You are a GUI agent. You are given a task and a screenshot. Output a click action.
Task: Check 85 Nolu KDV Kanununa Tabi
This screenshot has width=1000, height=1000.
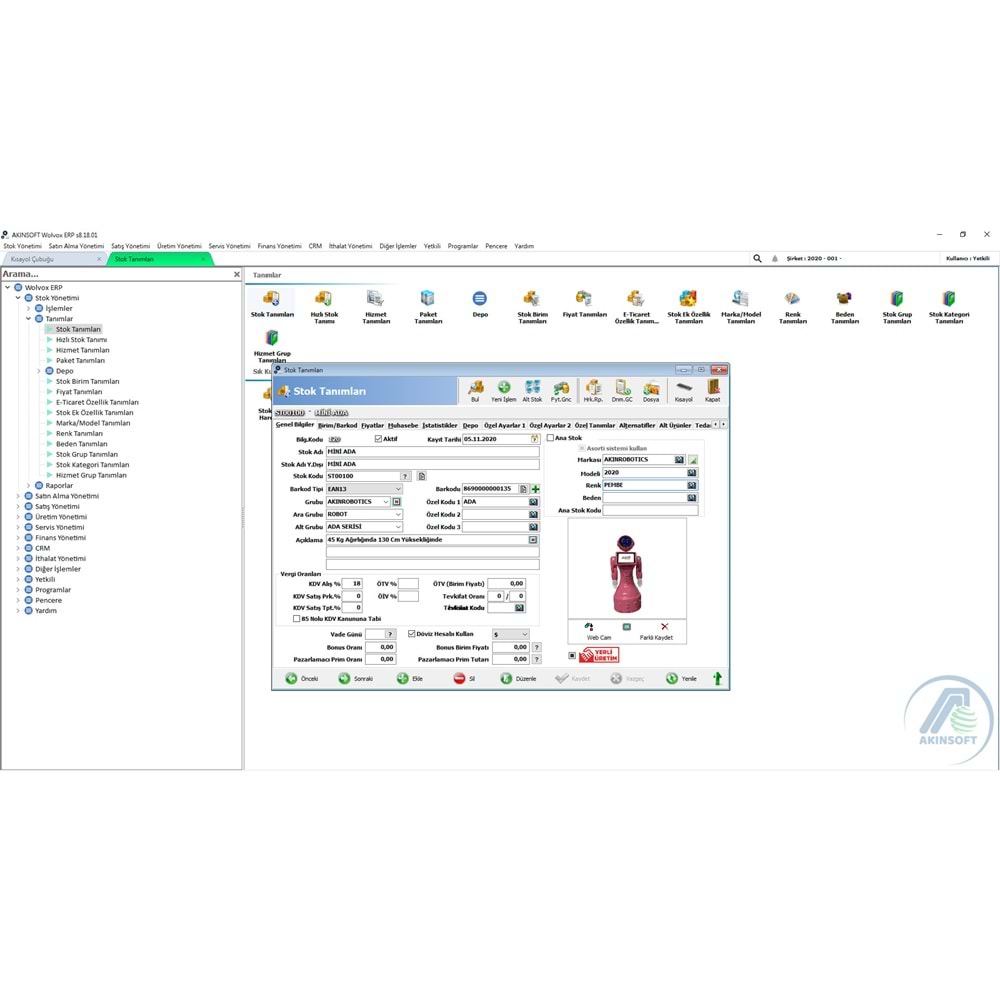tap(294, 617)
